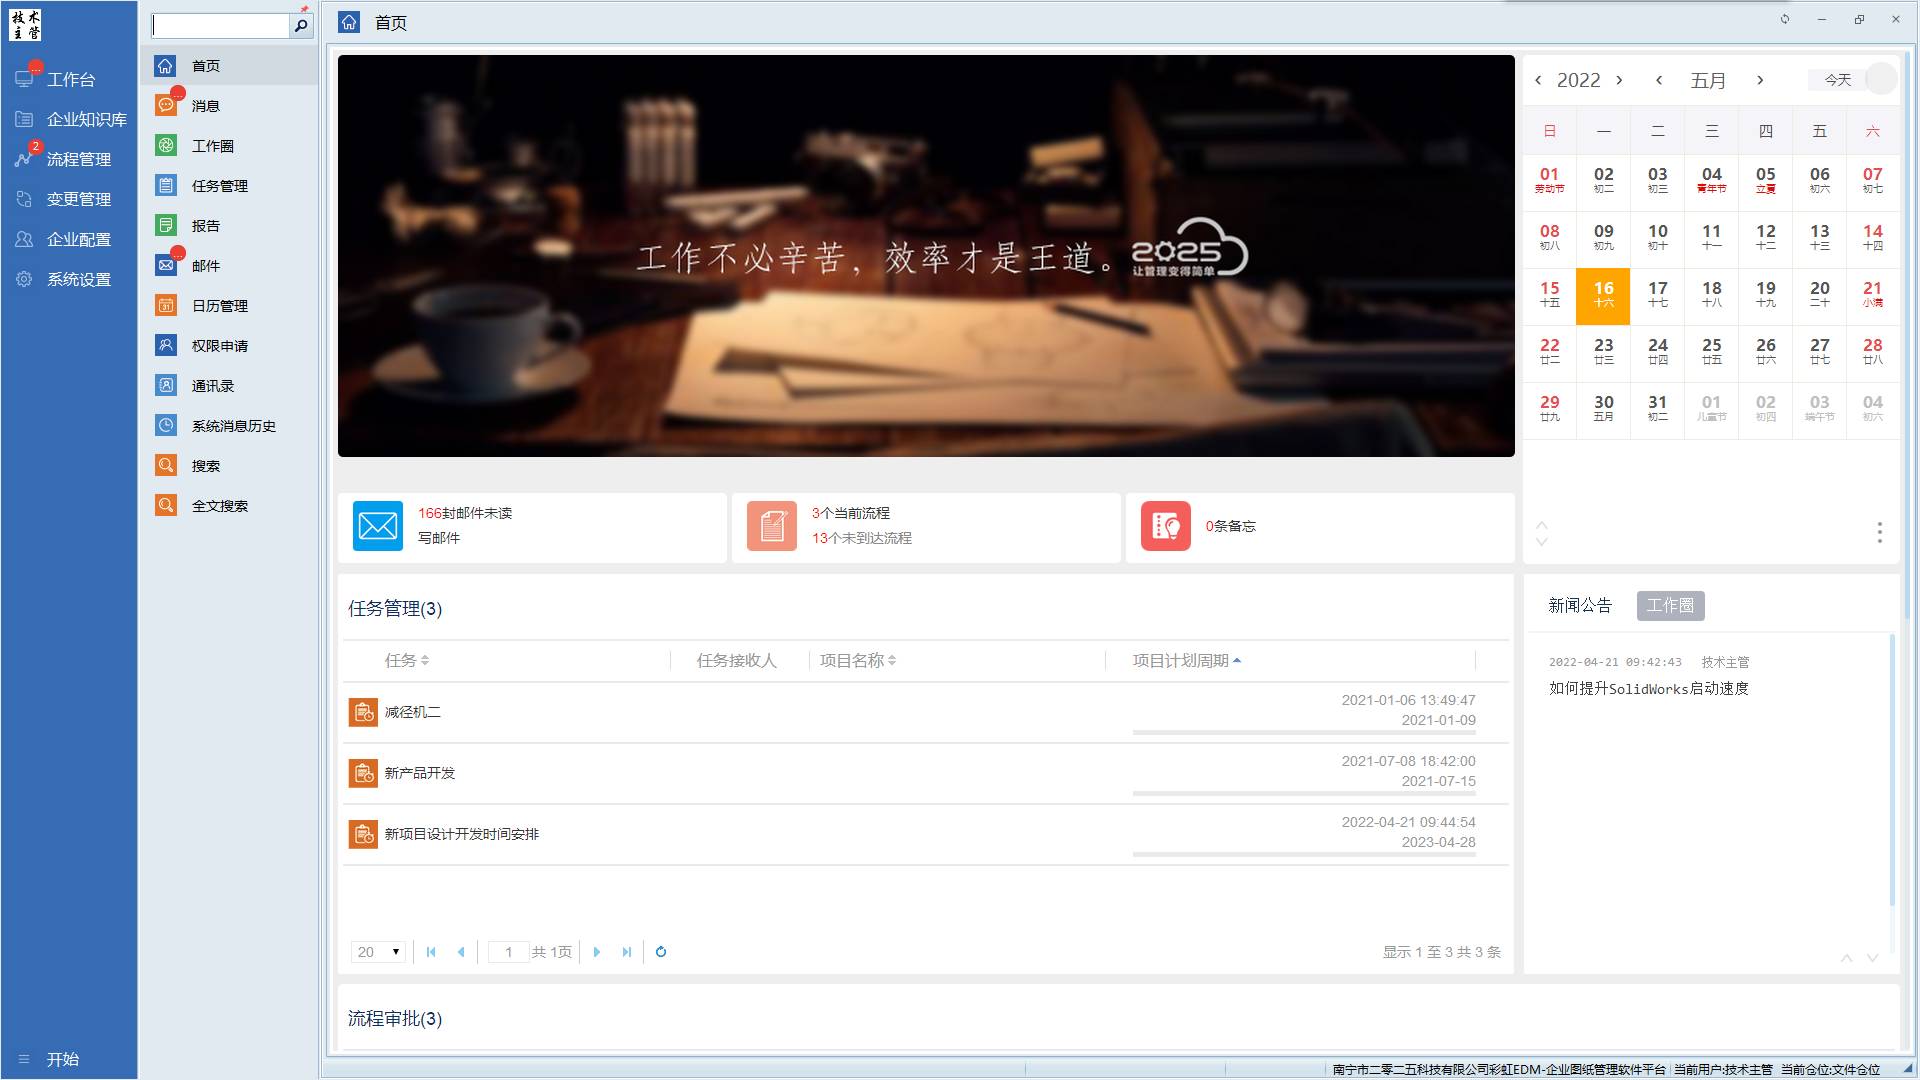
Task: Open the post 如何提升SolidWorks启动速度
Action: point(1649,689)
